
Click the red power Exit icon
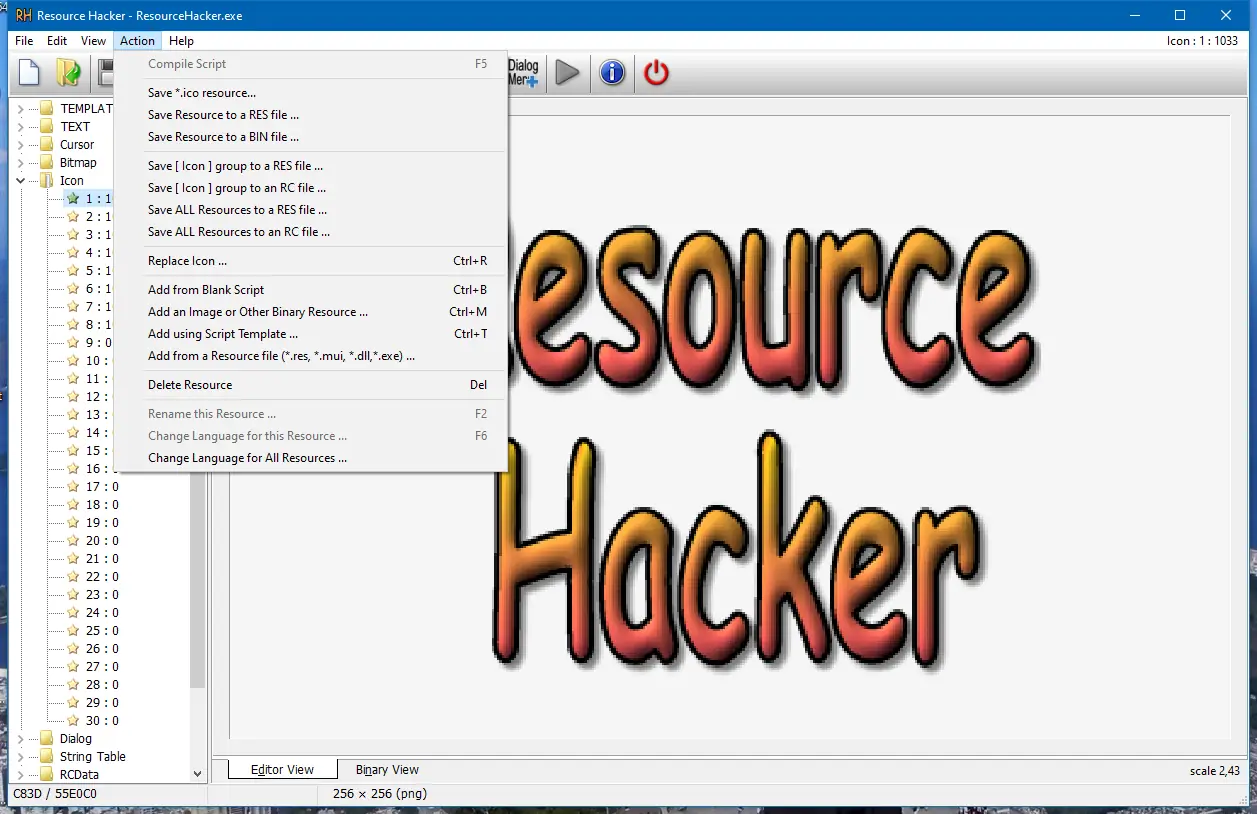(x=656, y=73)
